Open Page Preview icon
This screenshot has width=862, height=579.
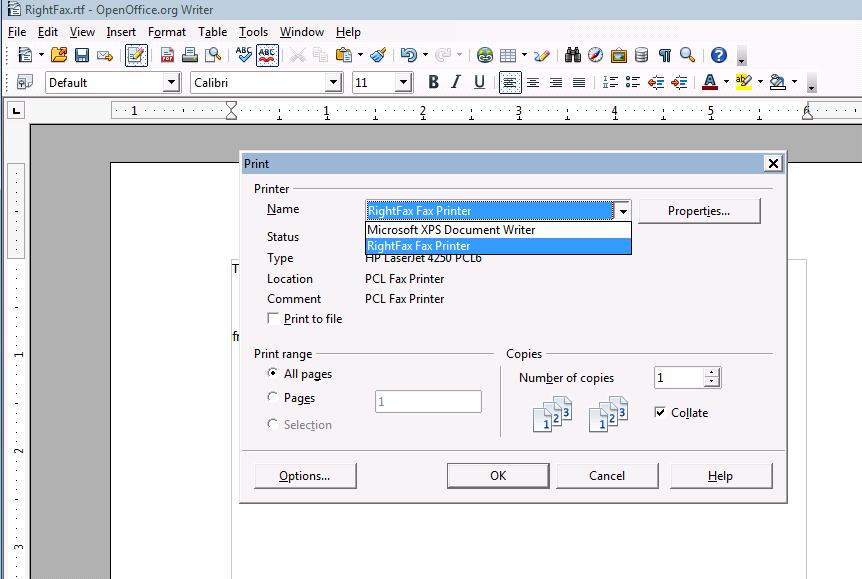(213, 55)
